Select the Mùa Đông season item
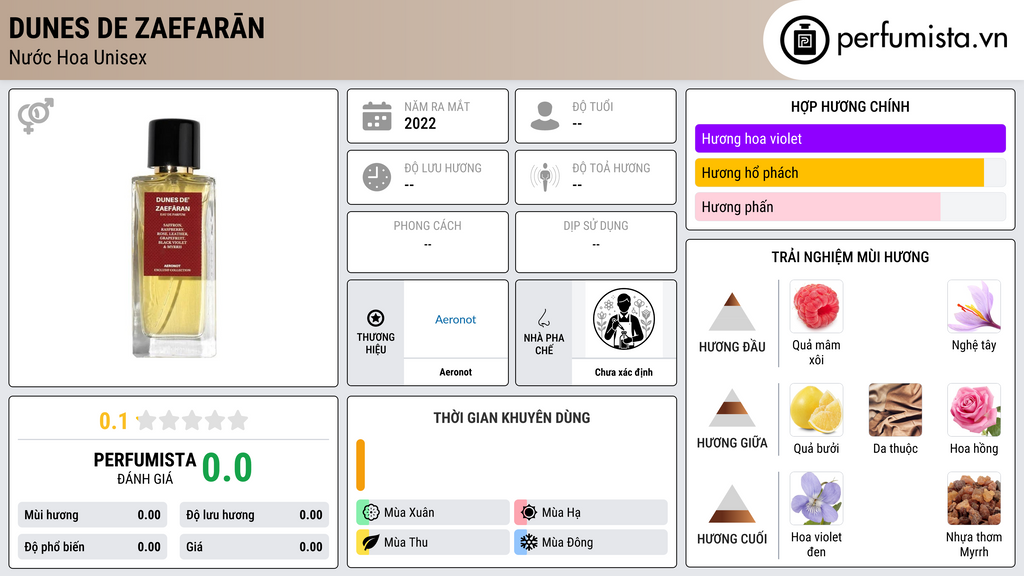This screenshot has height=576, width=1024. [591, 542]
